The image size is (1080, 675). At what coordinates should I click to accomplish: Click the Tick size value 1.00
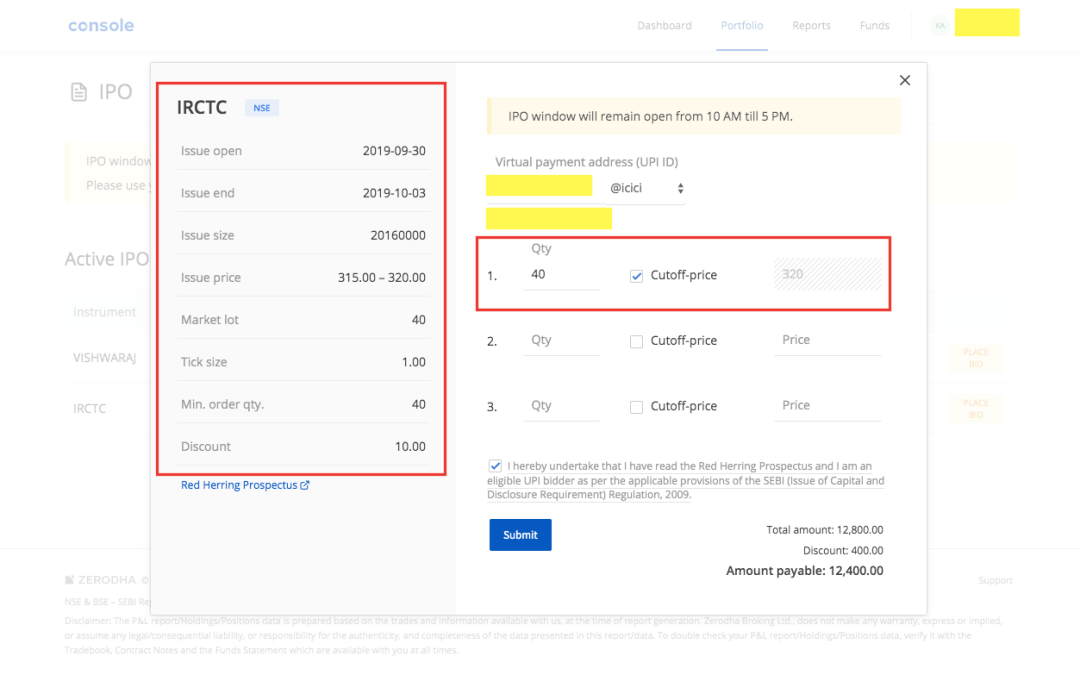point(413,362)
